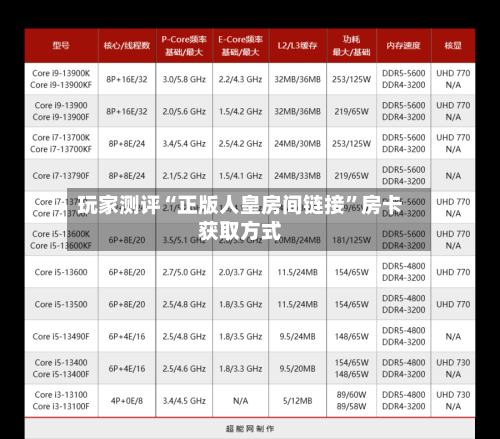500x439 pixels.
Task: Select the Core i9-13900KF model name
Action: (61, 85)
